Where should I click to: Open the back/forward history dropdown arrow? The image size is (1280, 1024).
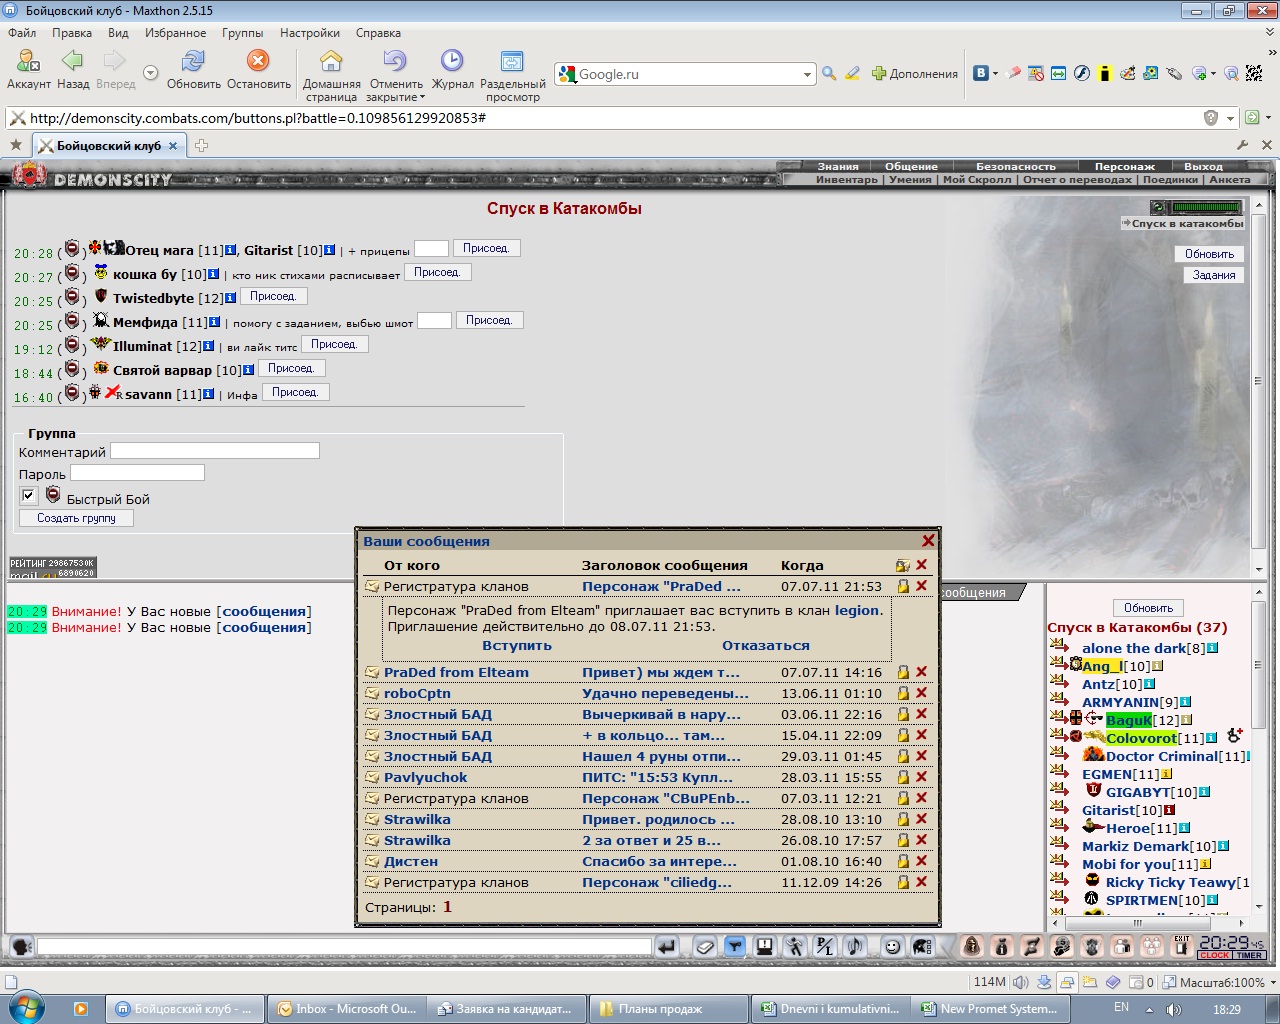point(150,73)
